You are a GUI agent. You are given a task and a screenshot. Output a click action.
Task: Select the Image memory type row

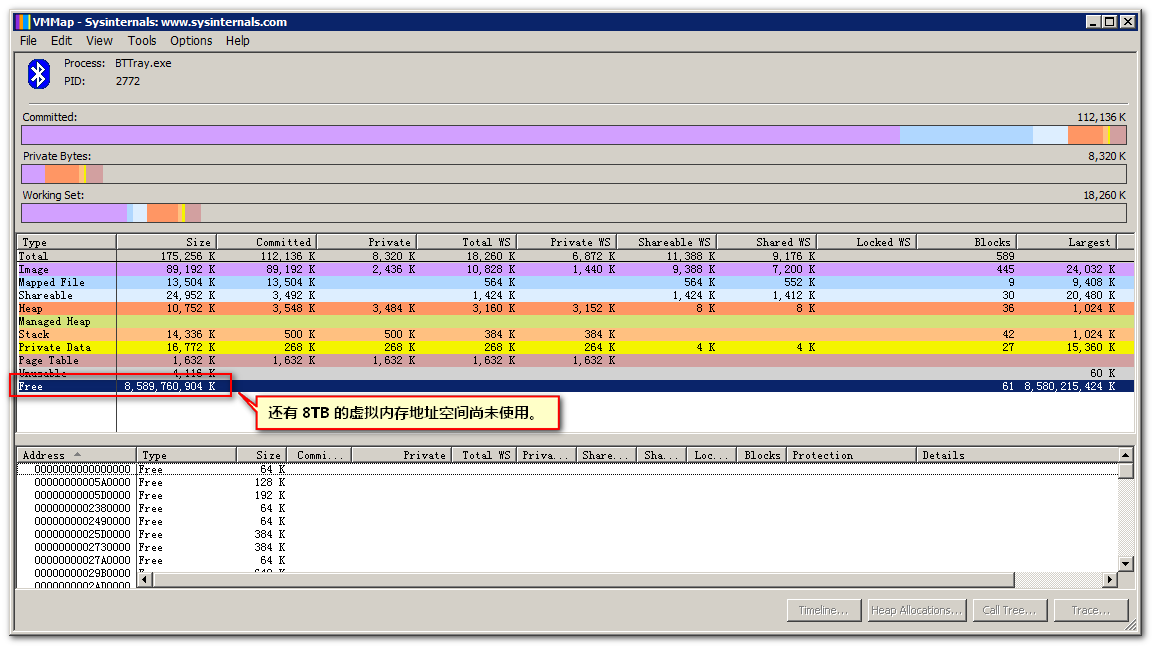[x=575, y=270]
